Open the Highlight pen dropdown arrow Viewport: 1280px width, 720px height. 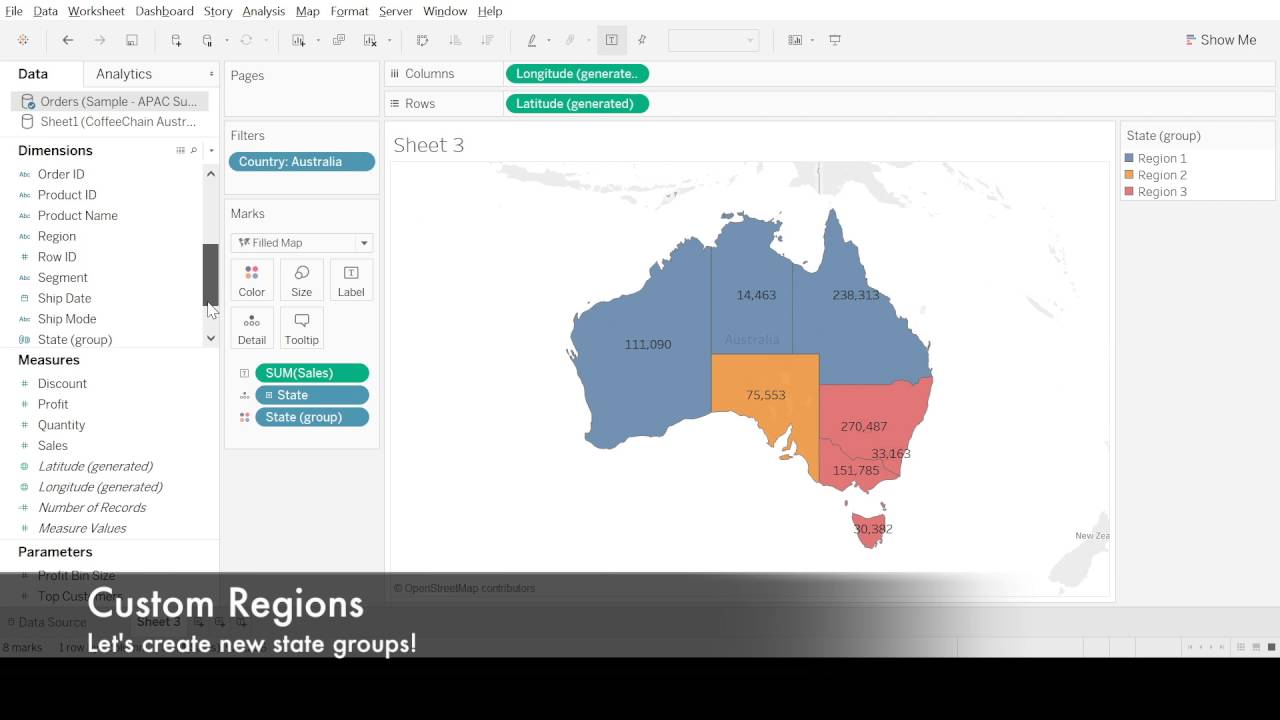coord(548,40)
